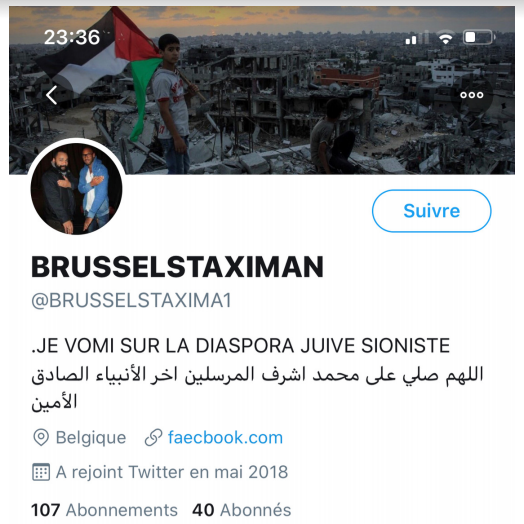This screenshot has width=524, height=524.
Task: Tap the Wi-Fi status icon
Action: 445,37
